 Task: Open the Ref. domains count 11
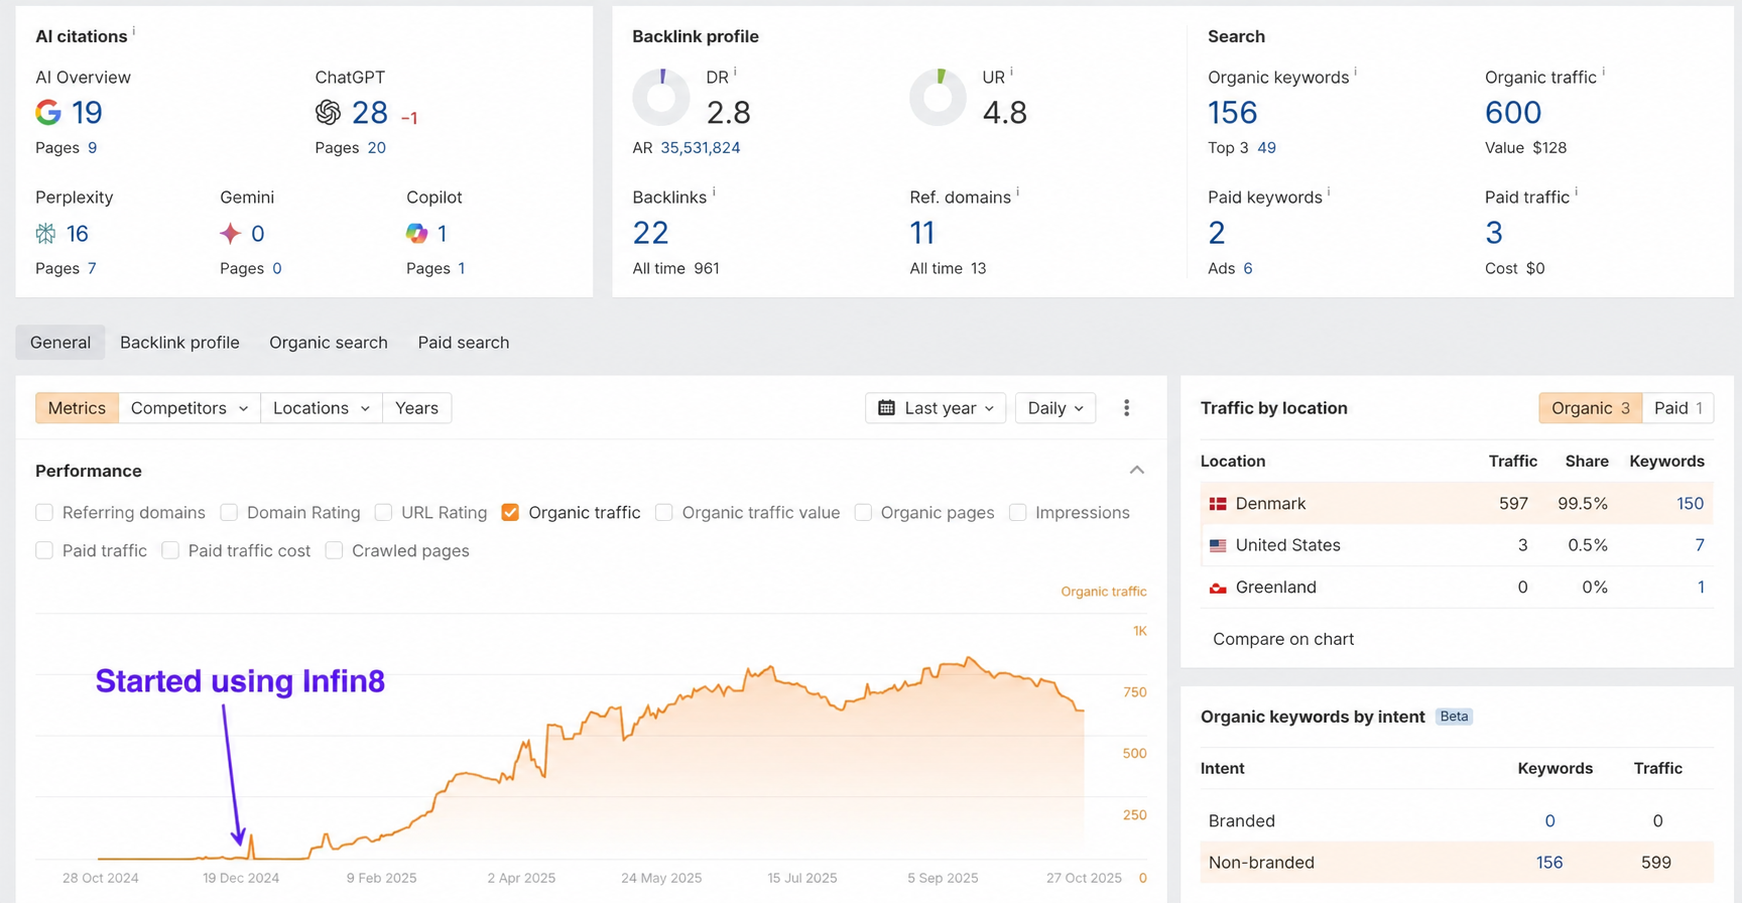(922, 233)
